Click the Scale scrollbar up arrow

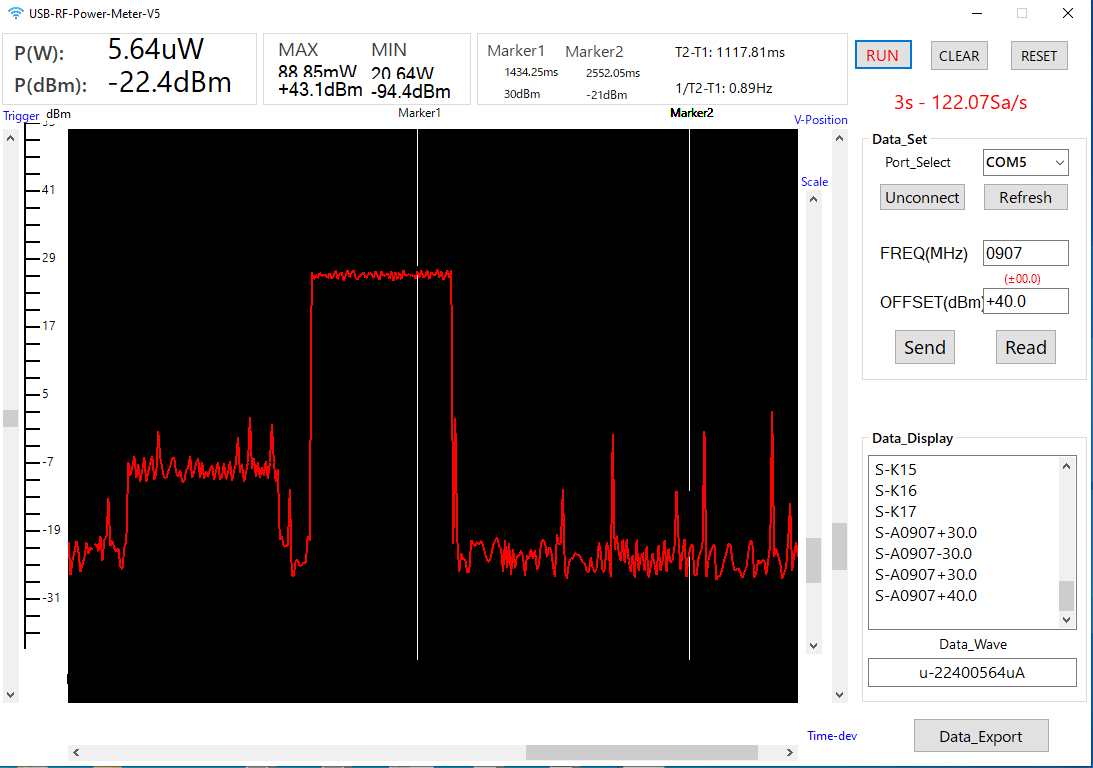(x=813, y=199)
